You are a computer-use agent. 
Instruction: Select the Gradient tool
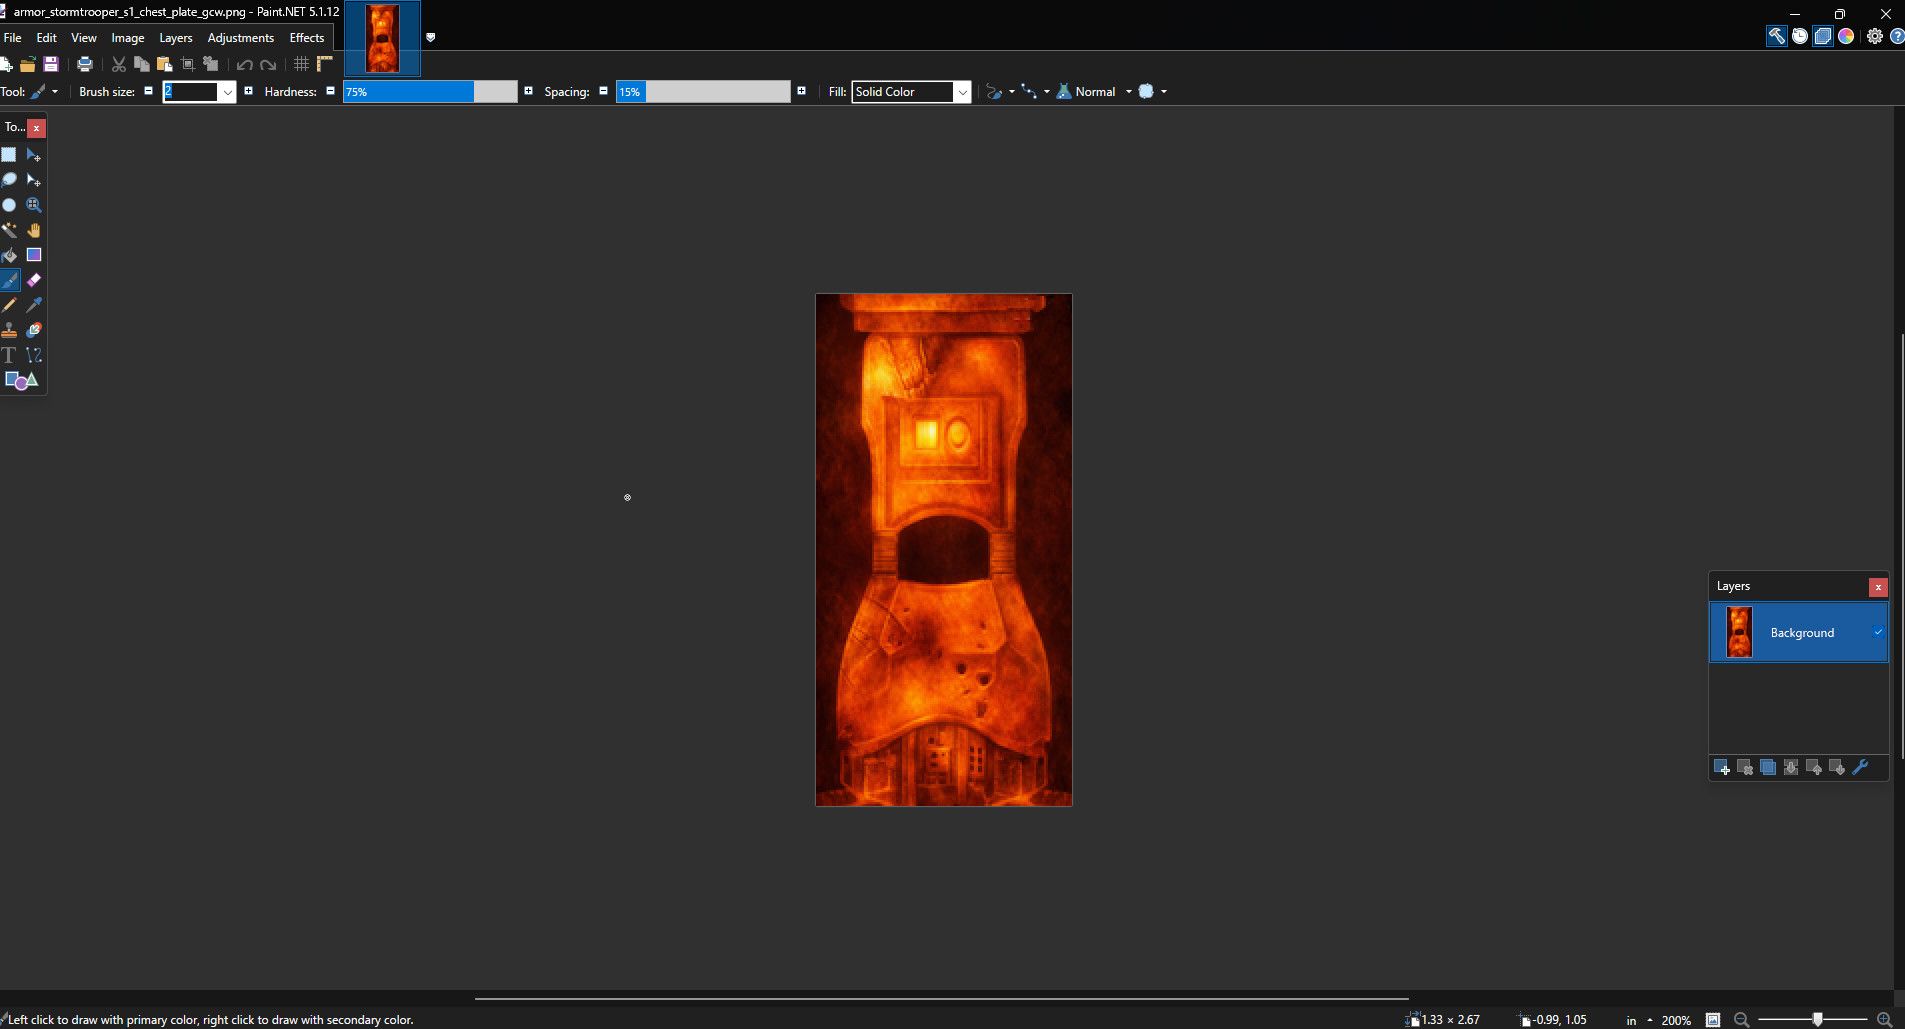[34, 255]
